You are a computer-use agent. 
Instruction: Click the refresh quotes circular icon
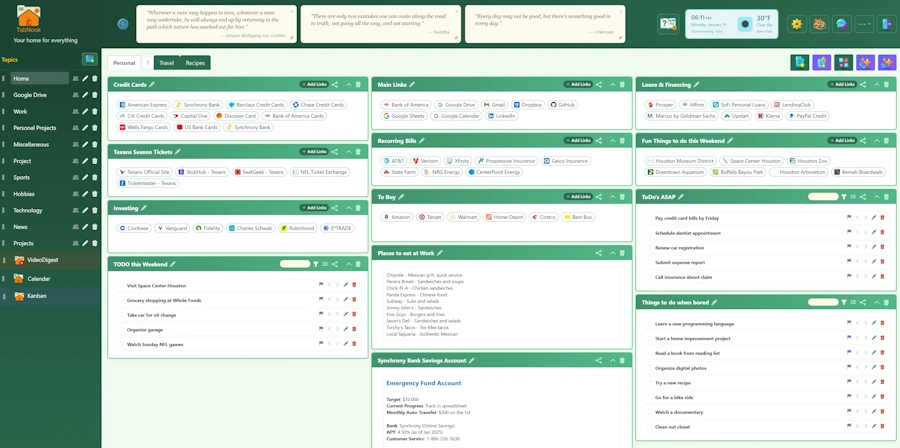123,24
